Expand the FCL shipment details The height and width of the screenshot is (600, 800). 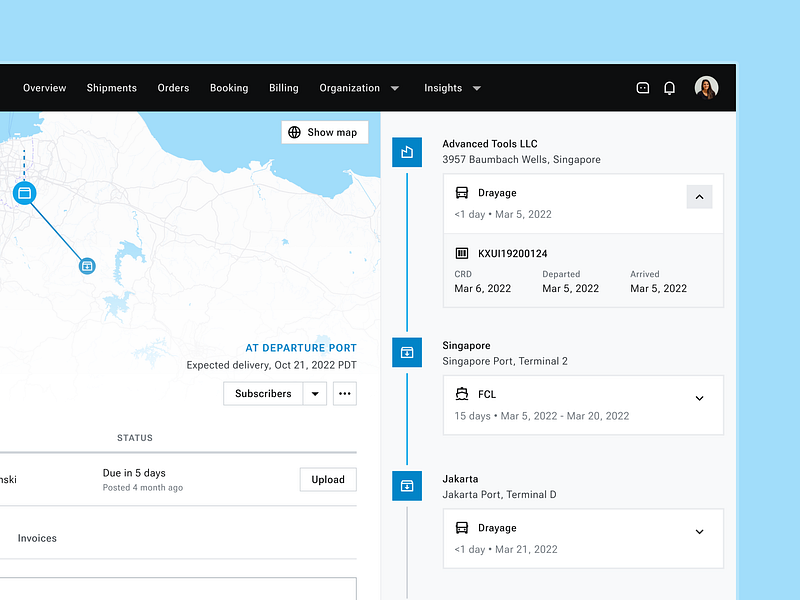click(699, 398)
